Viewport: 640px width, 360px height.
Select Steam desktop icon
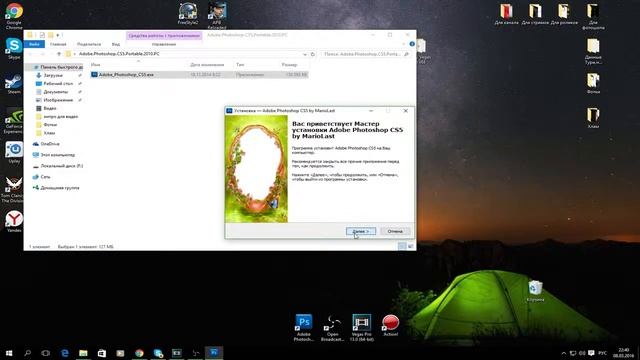[x=14, y=84]
